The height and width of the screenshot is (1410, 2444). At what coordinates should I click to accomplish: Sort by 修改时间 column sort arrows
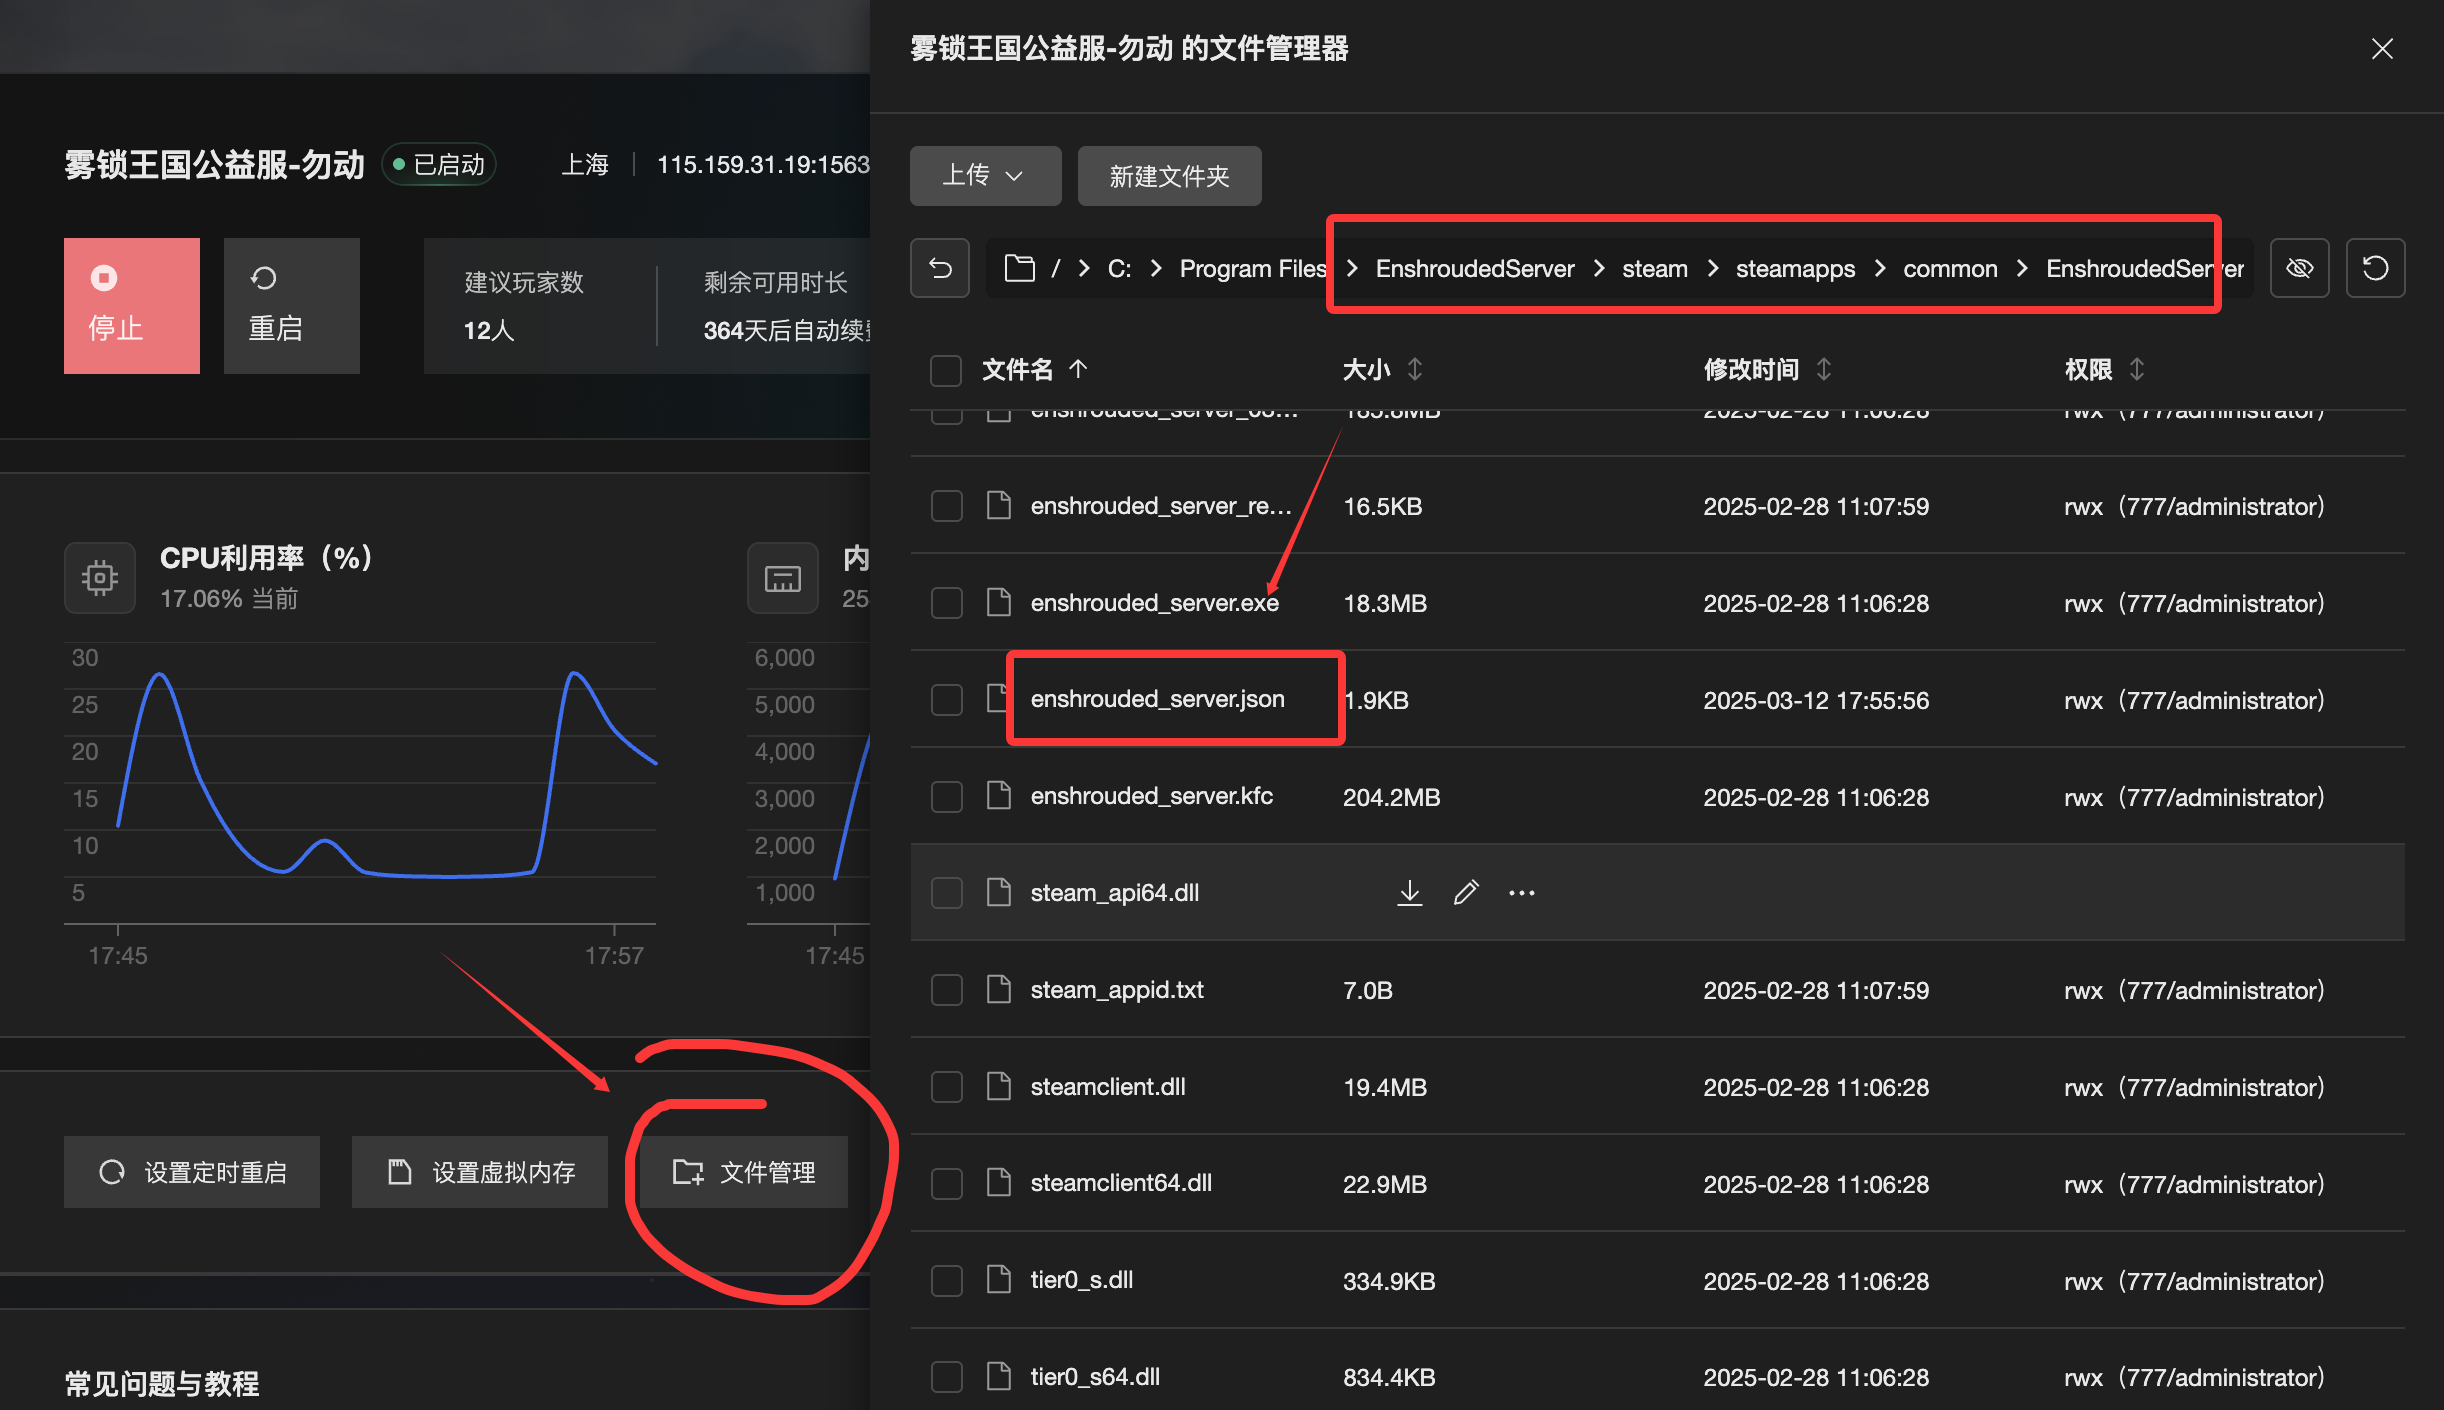click(1823, 370)
